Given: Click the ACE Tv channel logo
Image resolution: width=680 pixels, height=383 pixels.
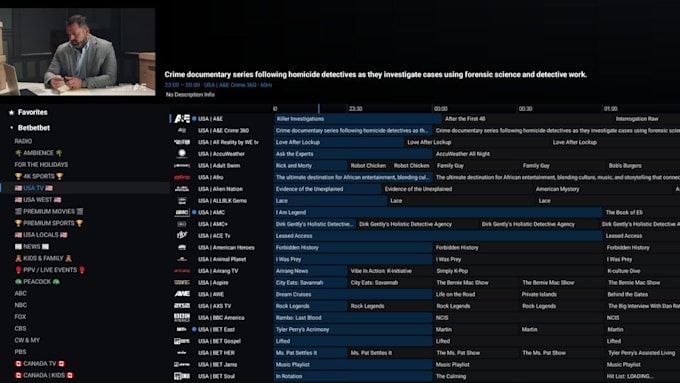Looking at the screenshot, I should click(x=182, y=236).
